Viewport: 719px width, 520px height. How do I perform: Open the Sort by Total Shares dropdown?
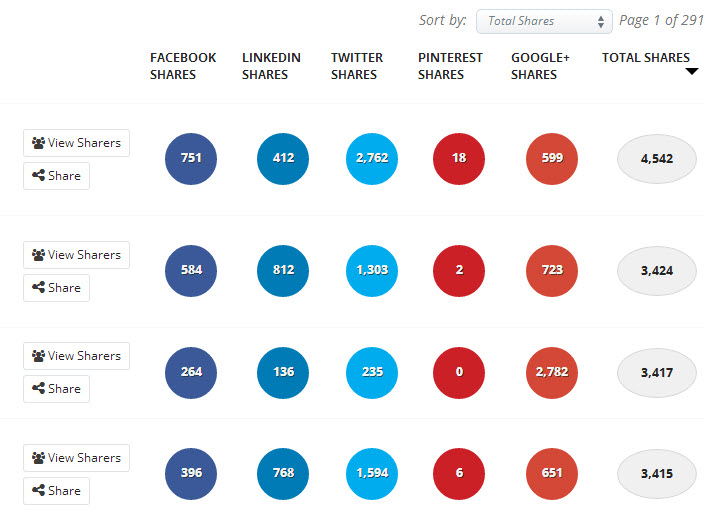tap(544, 21)
